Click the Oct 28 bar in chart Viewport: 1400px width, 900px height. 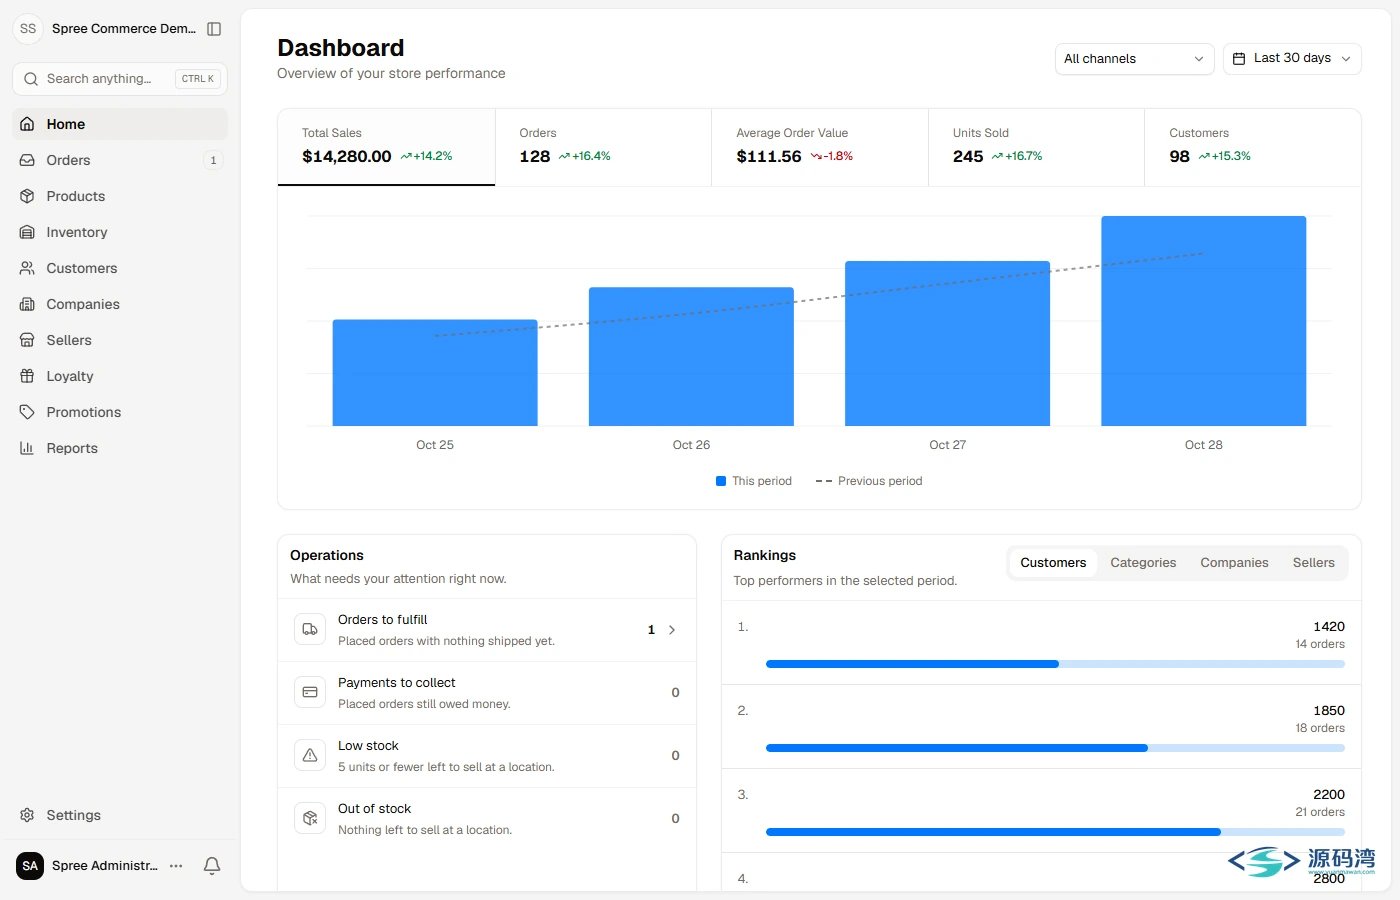coord(1204,321)
